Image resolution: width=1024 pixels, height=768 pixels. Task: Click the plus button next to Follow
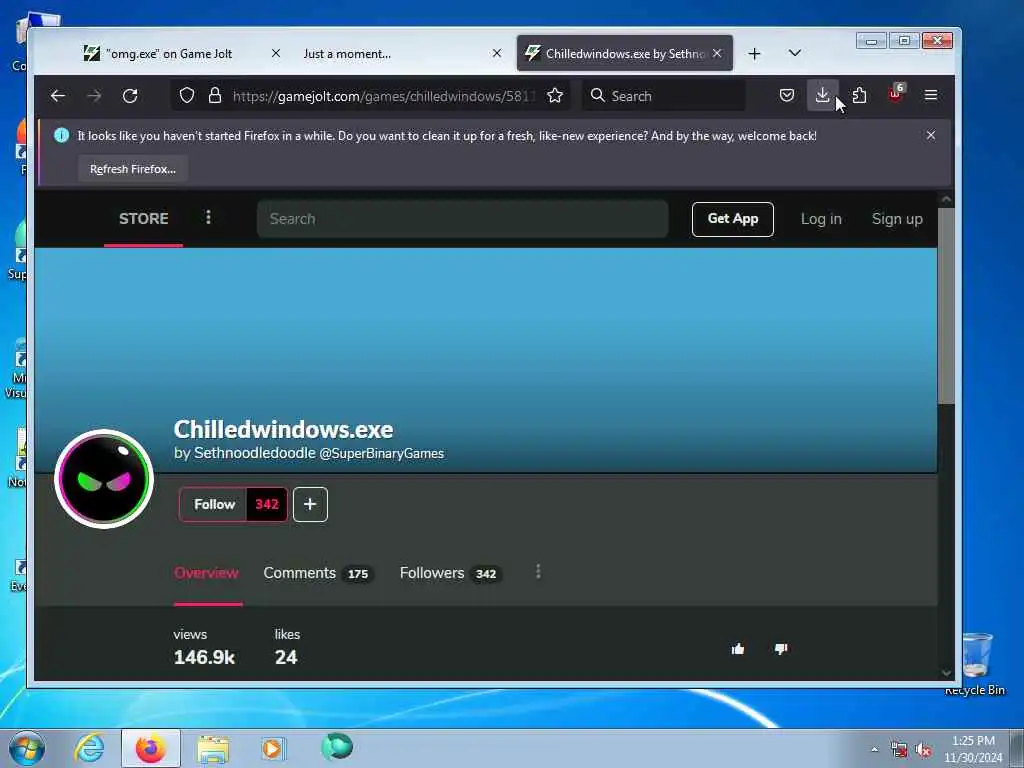[310, 504]
